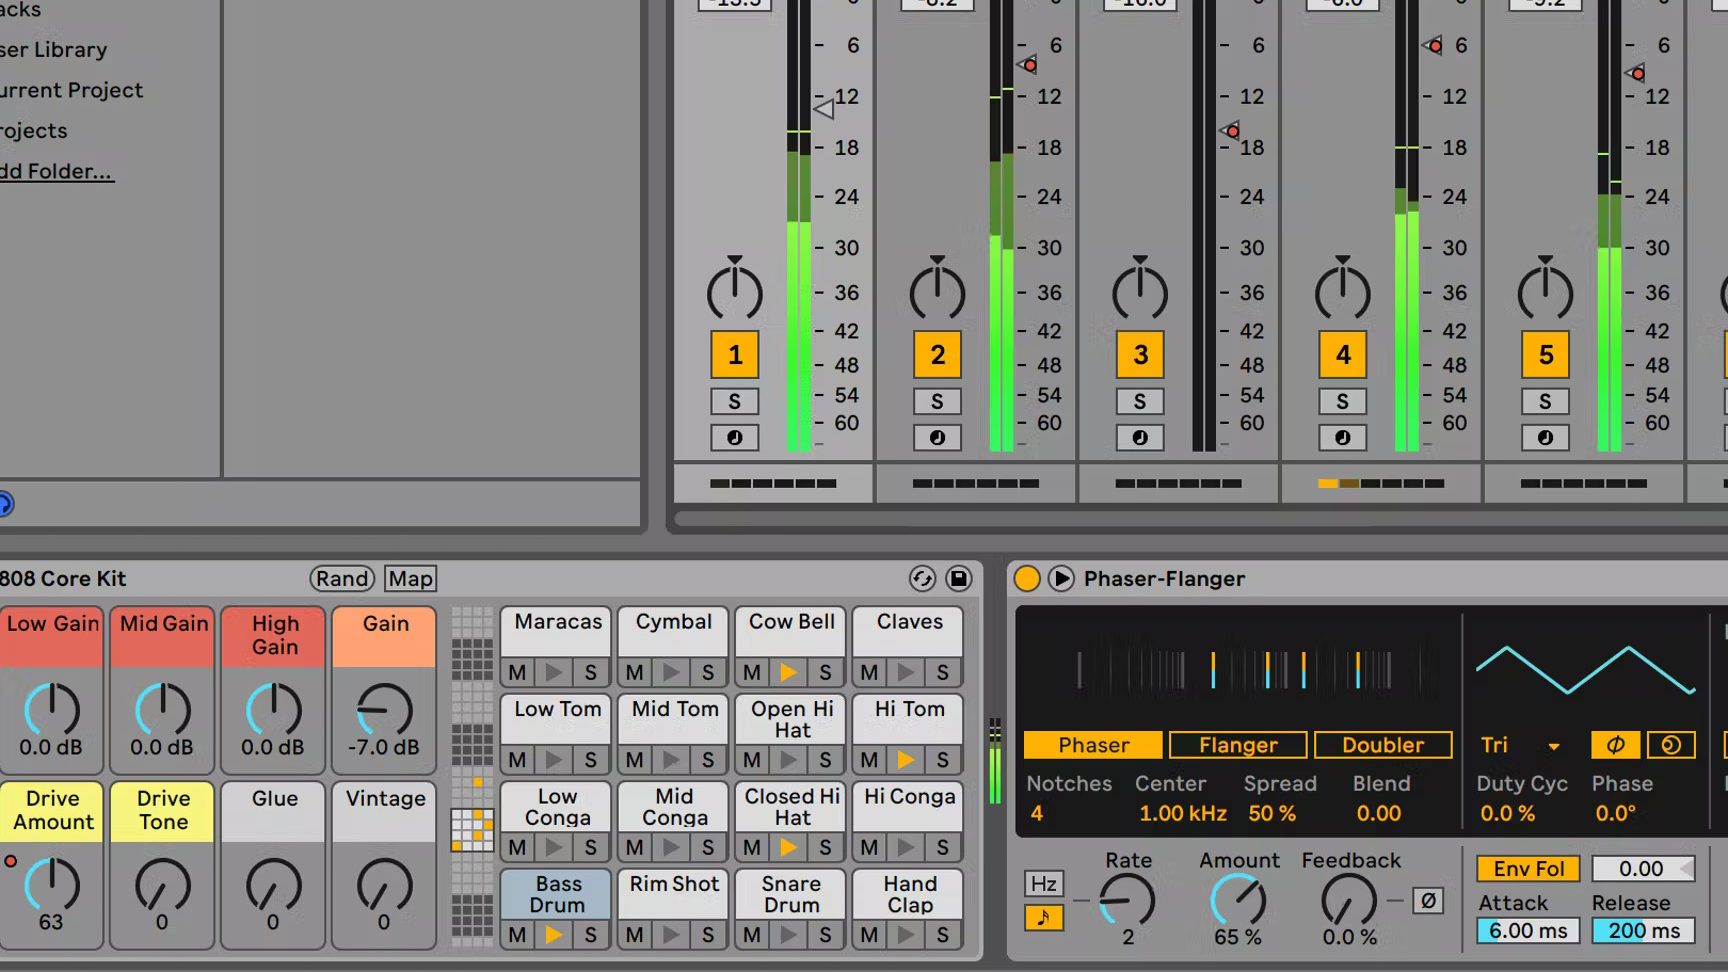The image size is (1728, 972).
Task: Solo track 2 with its S button
Action: point(937,401)
